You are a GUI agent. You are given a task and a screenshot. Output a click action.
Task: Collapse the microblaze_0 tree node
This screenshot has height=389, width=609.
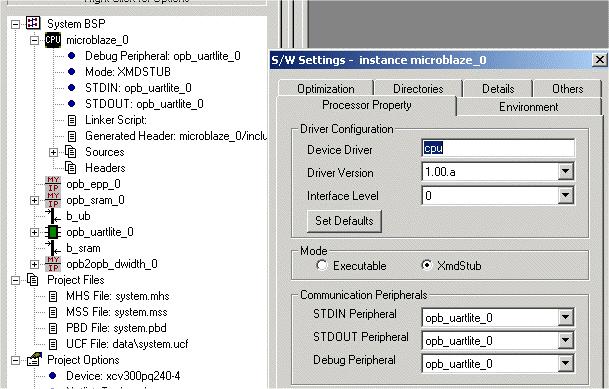pyautogui.click(x=35, y=40)
